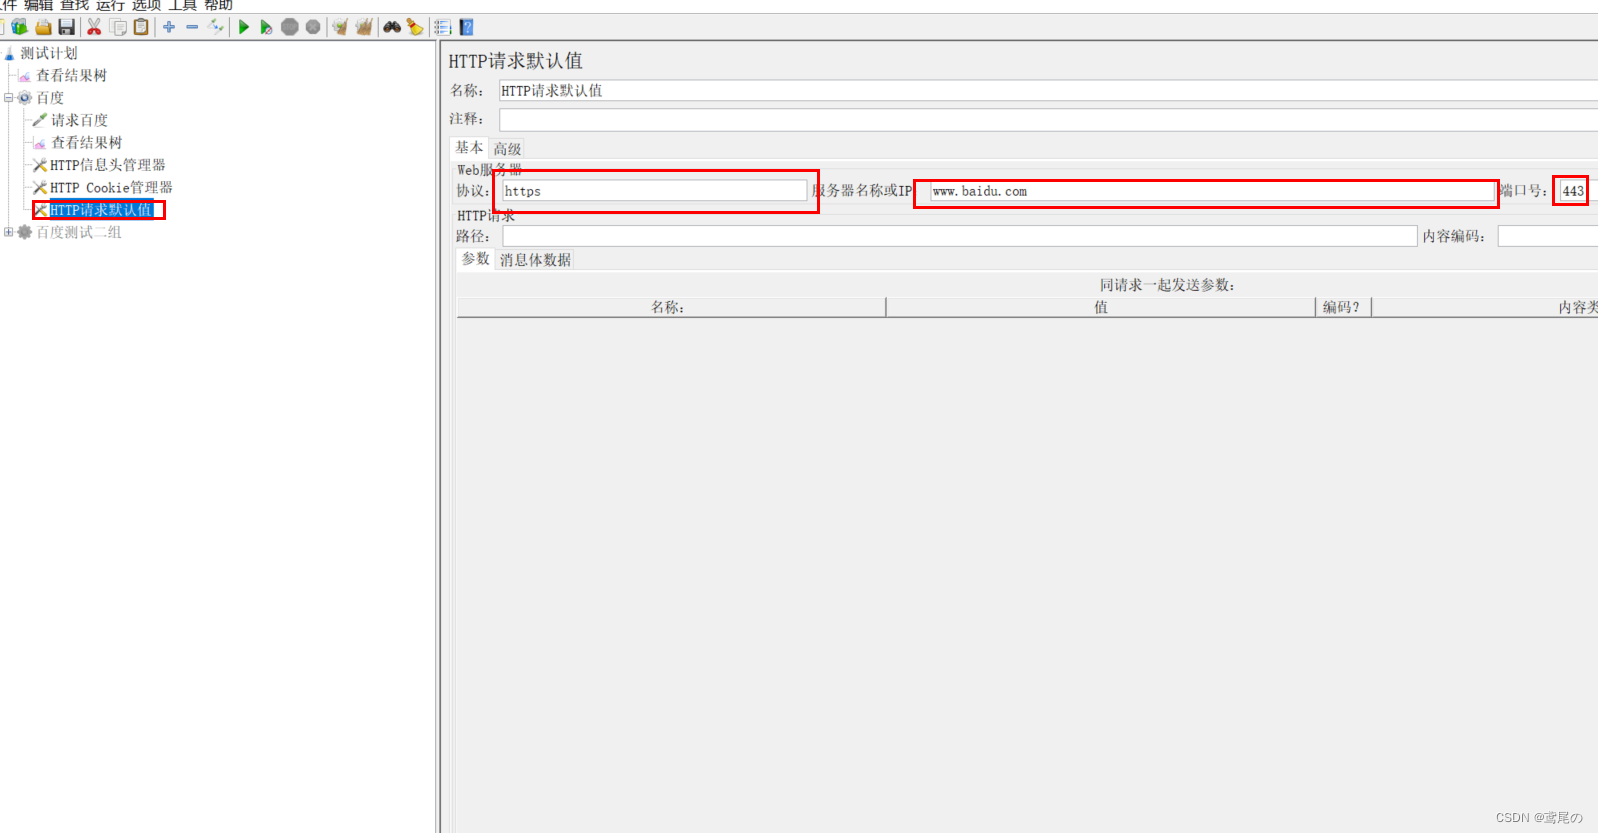
Task: Click the HTTP Cookie管理器 wrench icon
Action: [x=40, y=187]
